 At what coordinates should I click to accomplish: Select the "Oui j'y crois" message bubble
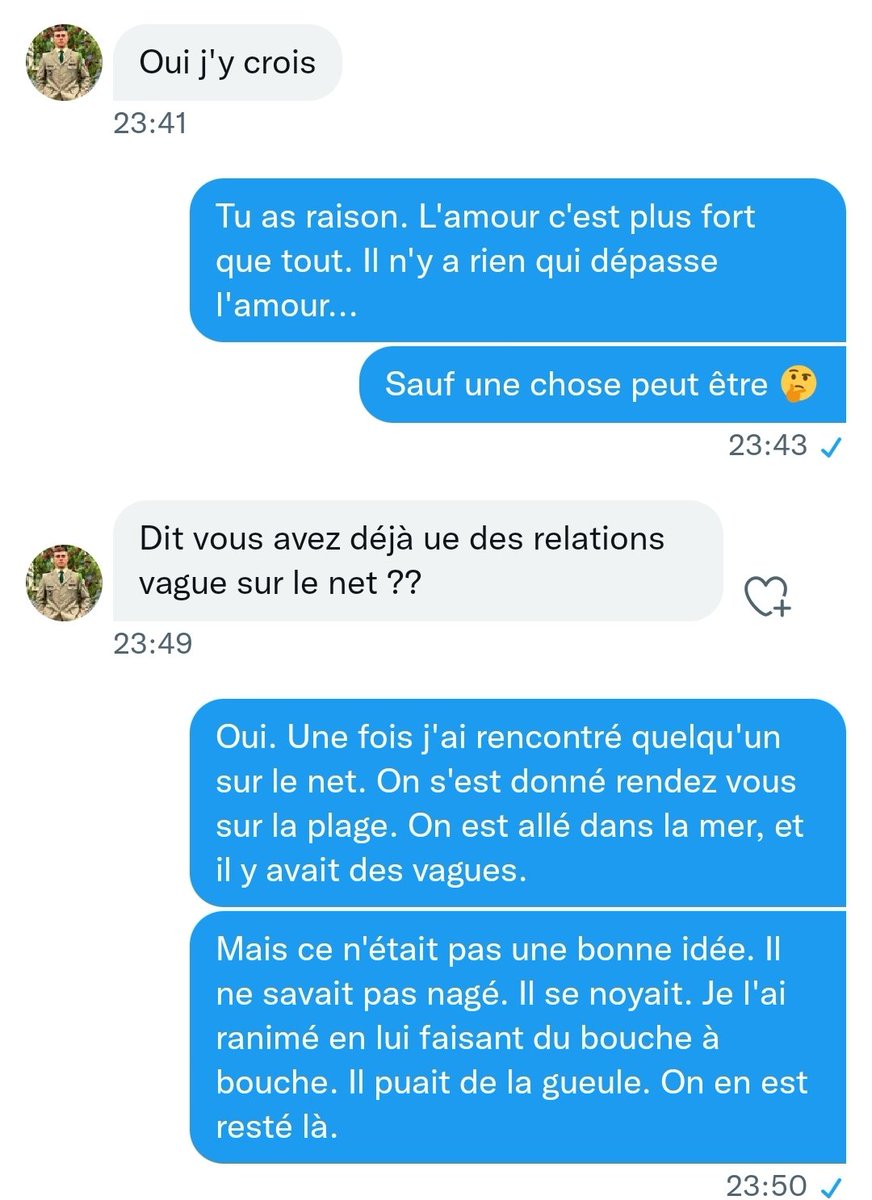[x=228, y=62]
